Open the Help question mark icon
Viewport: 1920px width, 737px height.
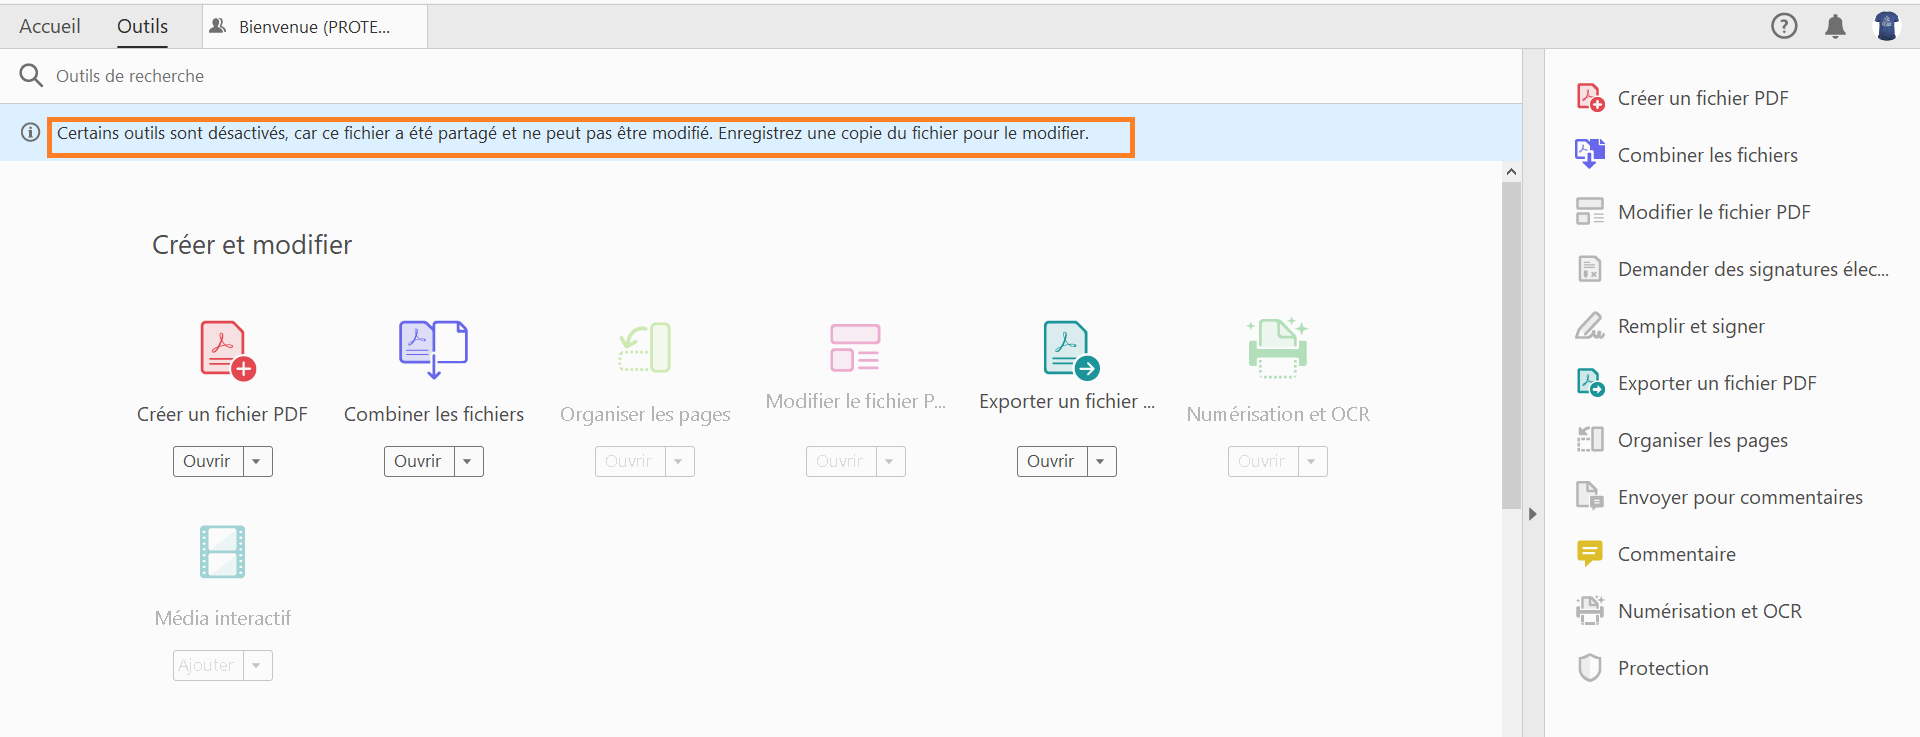pyautogui.click(x=1784, y=26)
